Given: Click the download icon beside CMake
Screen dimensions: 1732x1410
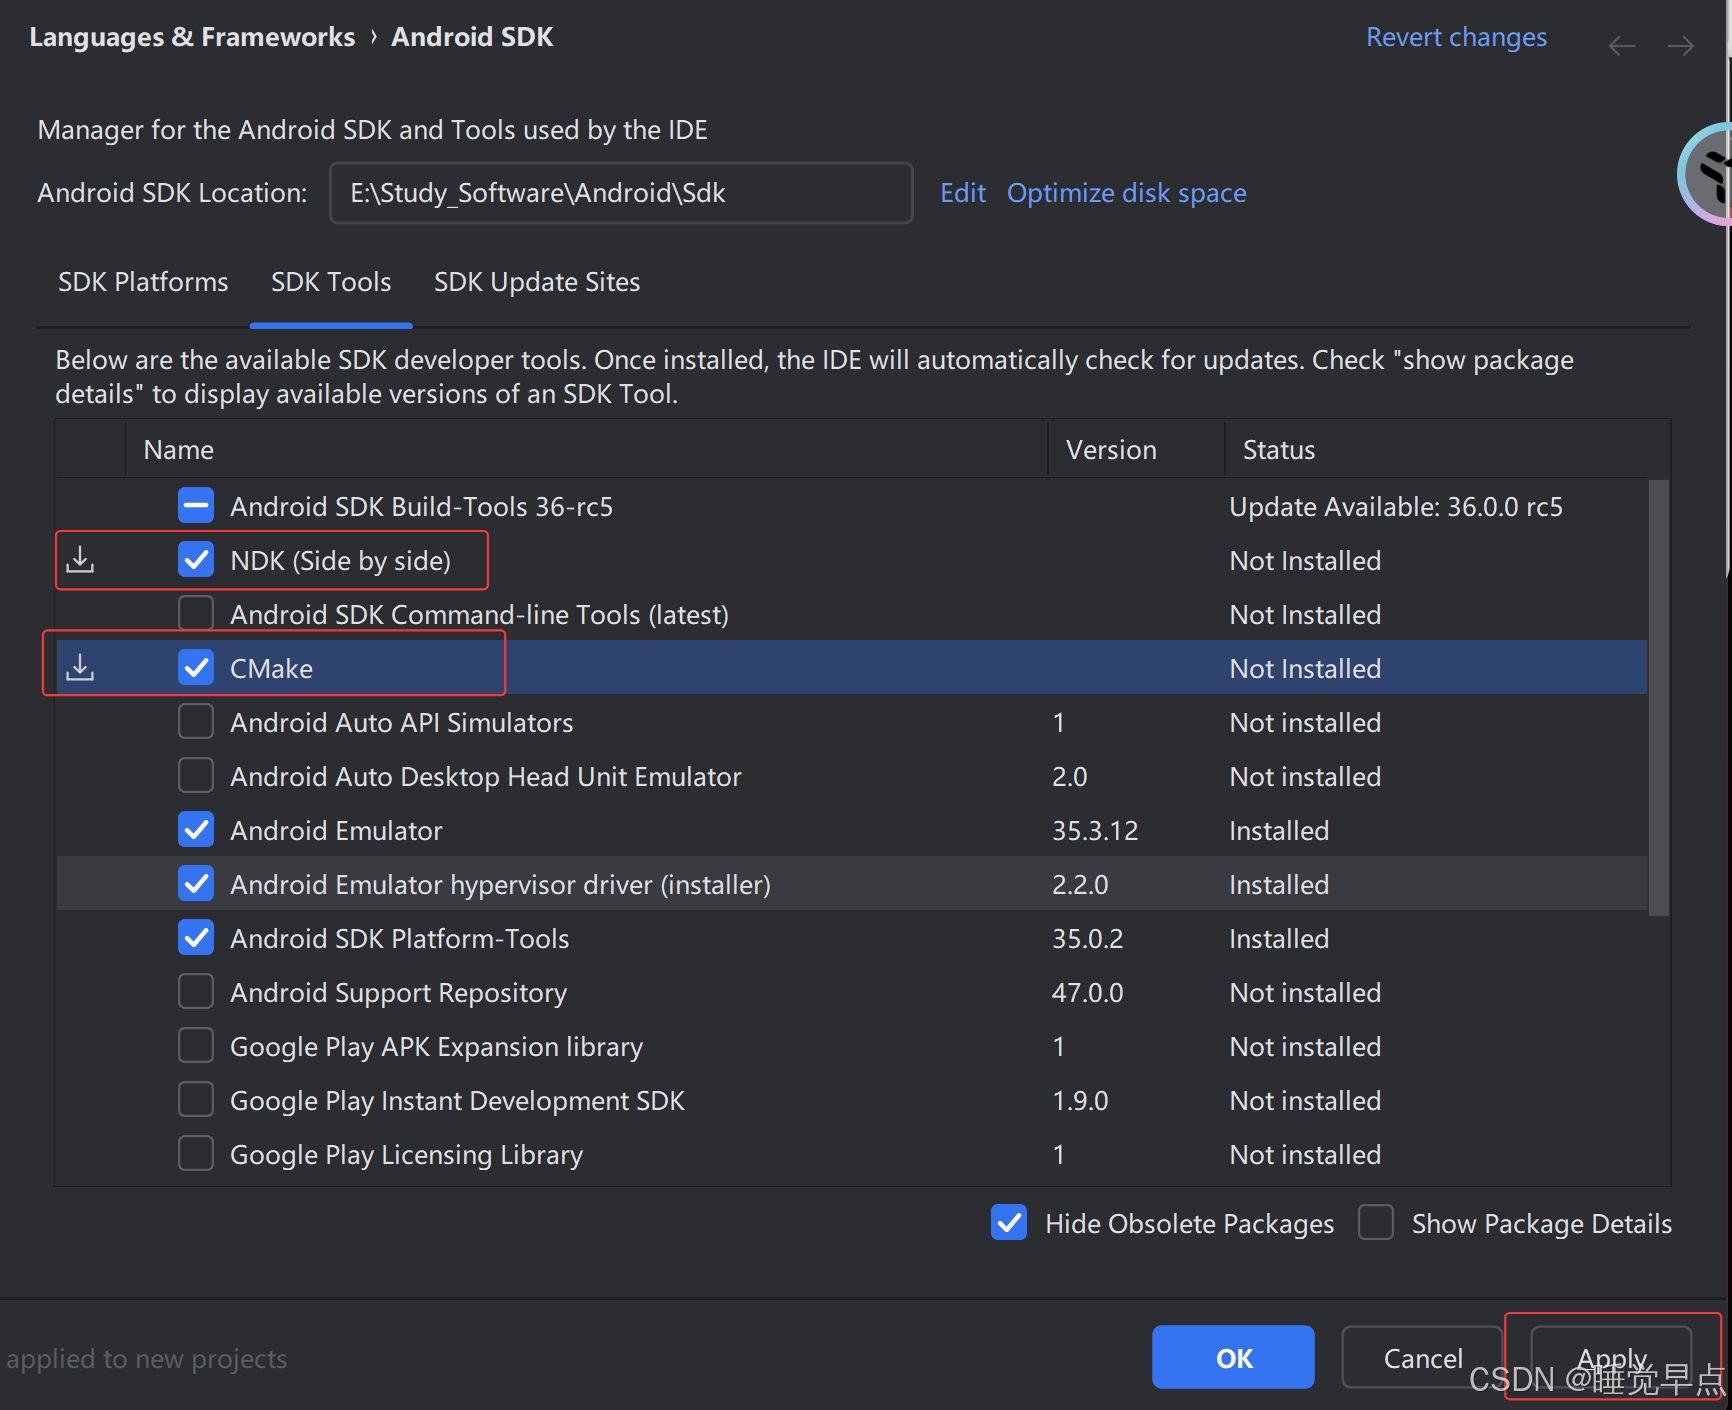Looking at the screenshot, I should [80, 667].
